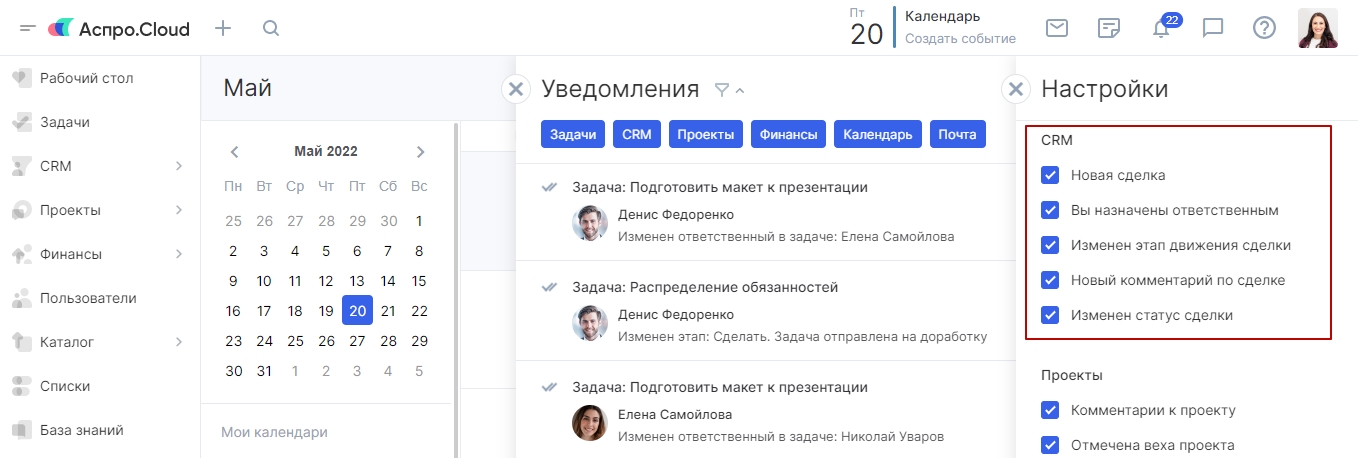Viewport: 1358px width, 458px height.
Task: Click the date 20 in header
Action: pos(866,34)
